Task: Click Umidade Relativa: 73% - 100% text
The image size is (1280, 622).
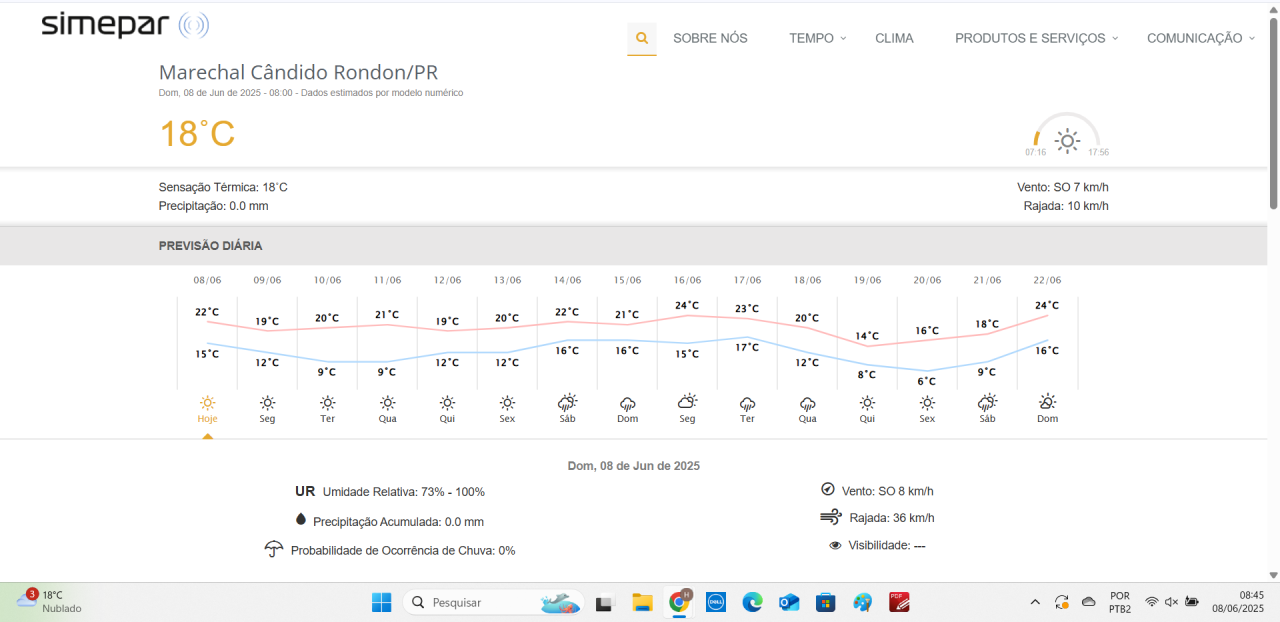Action: click(x=404, y=492)
